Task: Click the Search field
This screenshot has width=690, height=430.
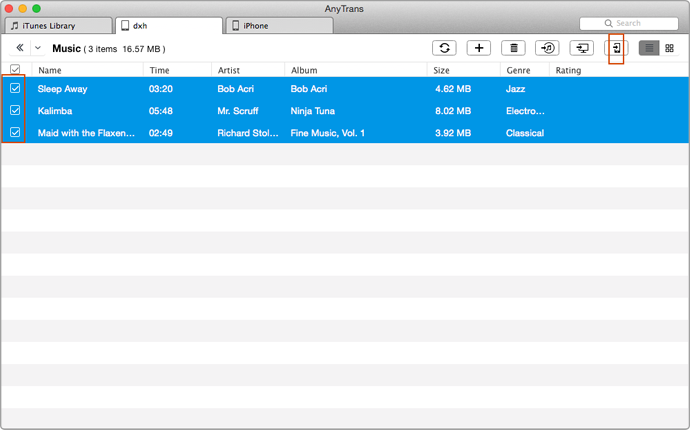Action: point(629,23)
